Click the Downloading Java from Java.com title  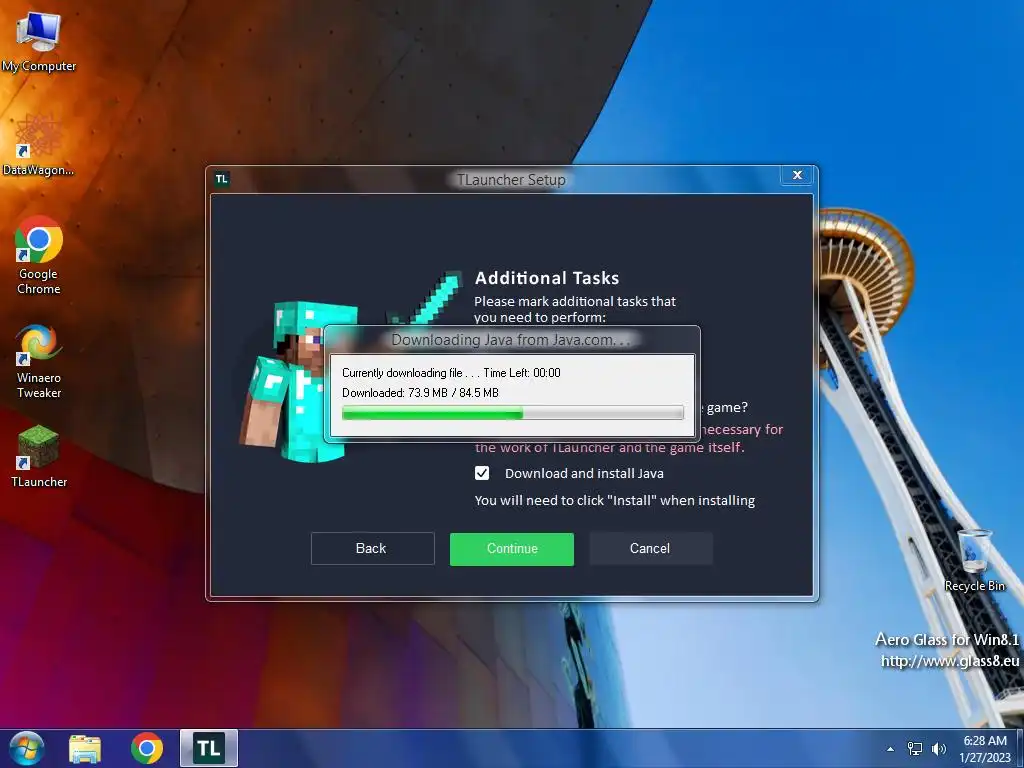(x=510, y=340)
